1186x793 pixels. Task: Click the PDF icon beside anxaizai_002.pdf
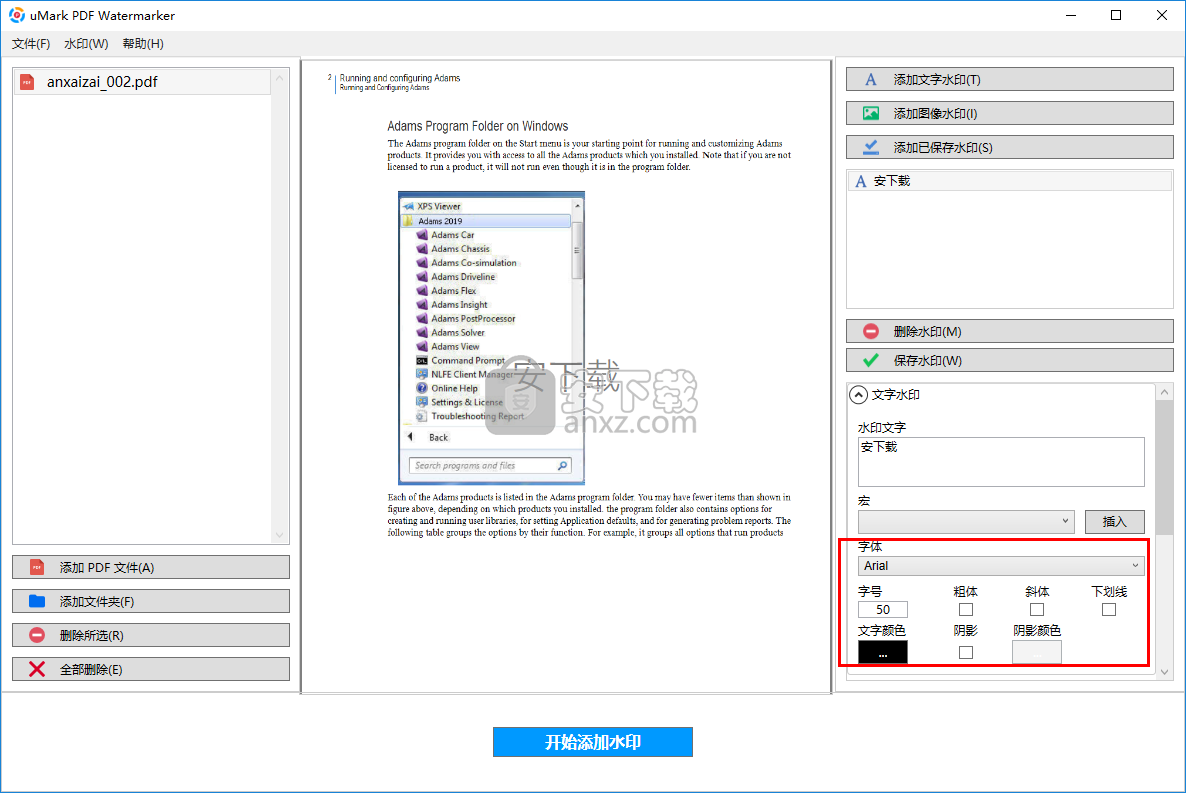coord(27,82)
